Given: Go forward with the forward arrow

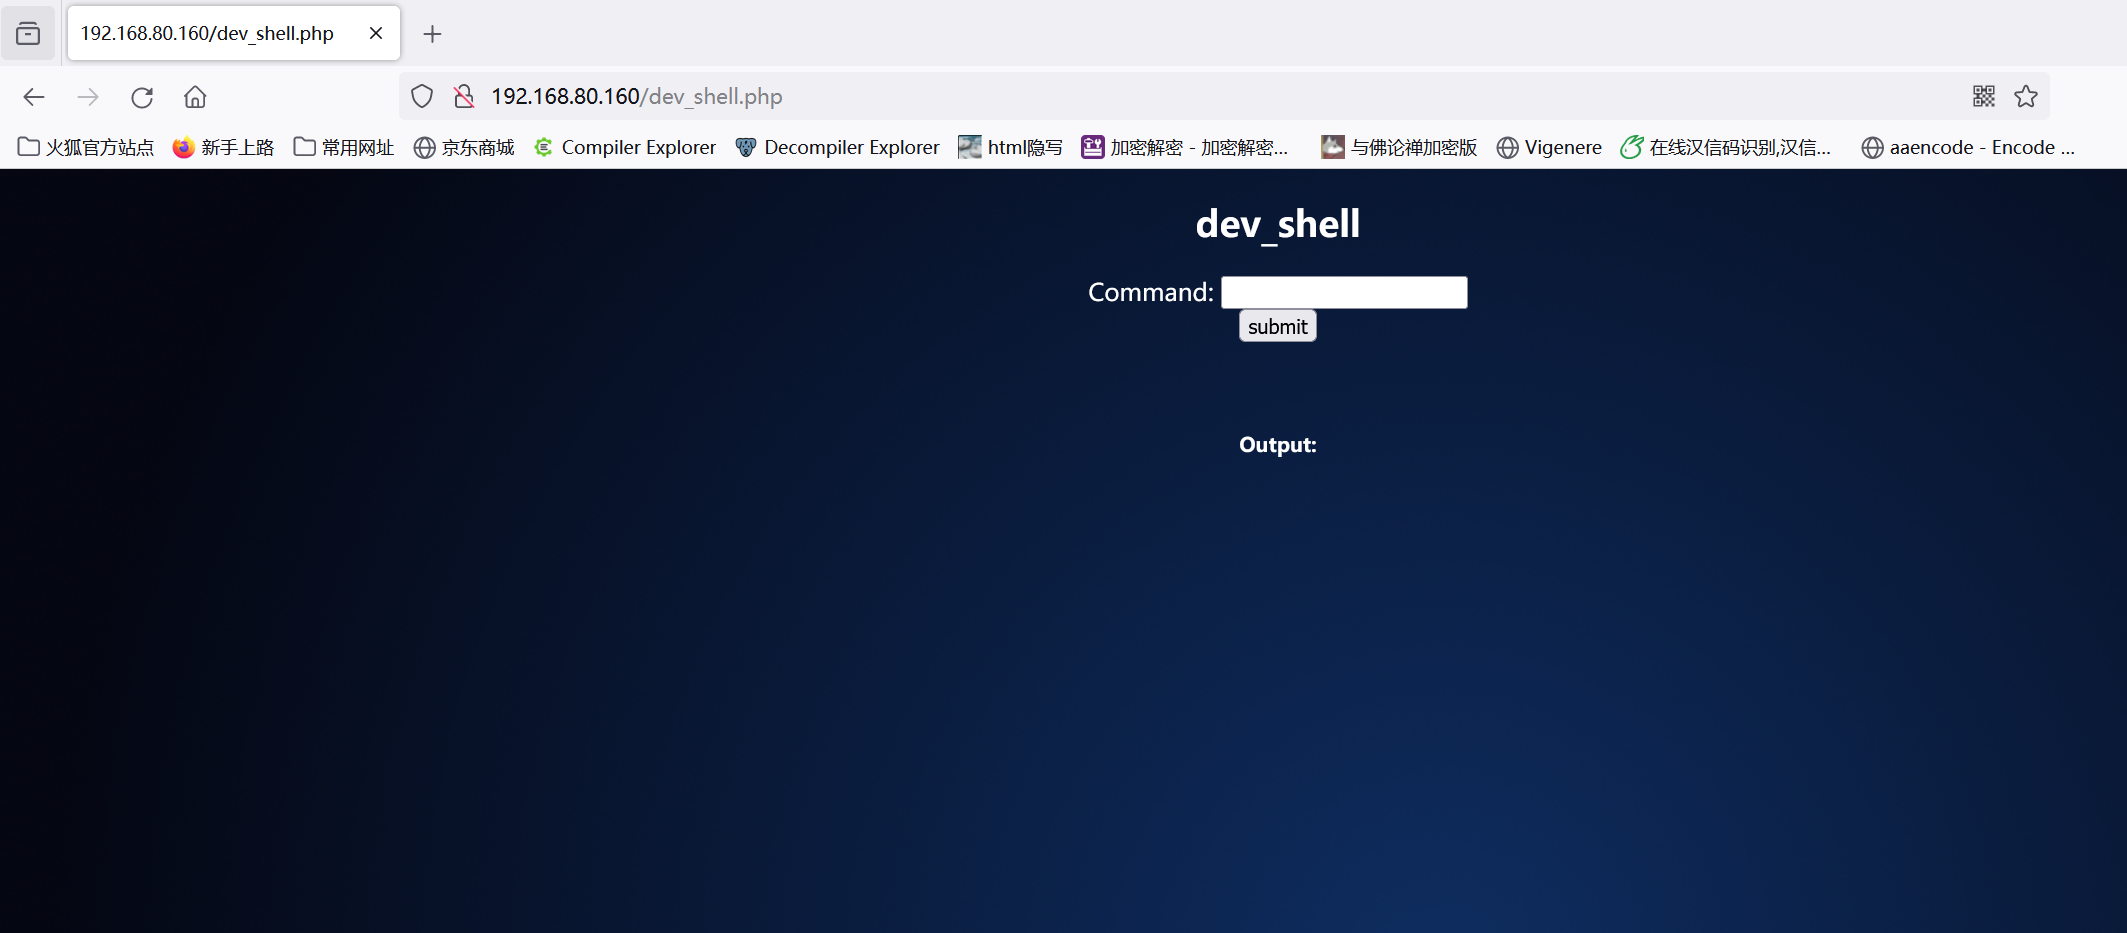Looking at the screenshot, I should coord(88,97).
